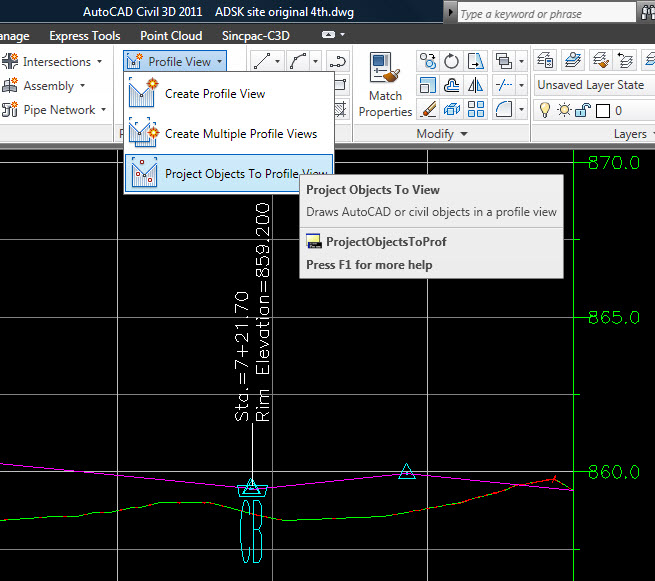
Task: Click the 860.0 elevation label
Action: [x=614, y=472]
